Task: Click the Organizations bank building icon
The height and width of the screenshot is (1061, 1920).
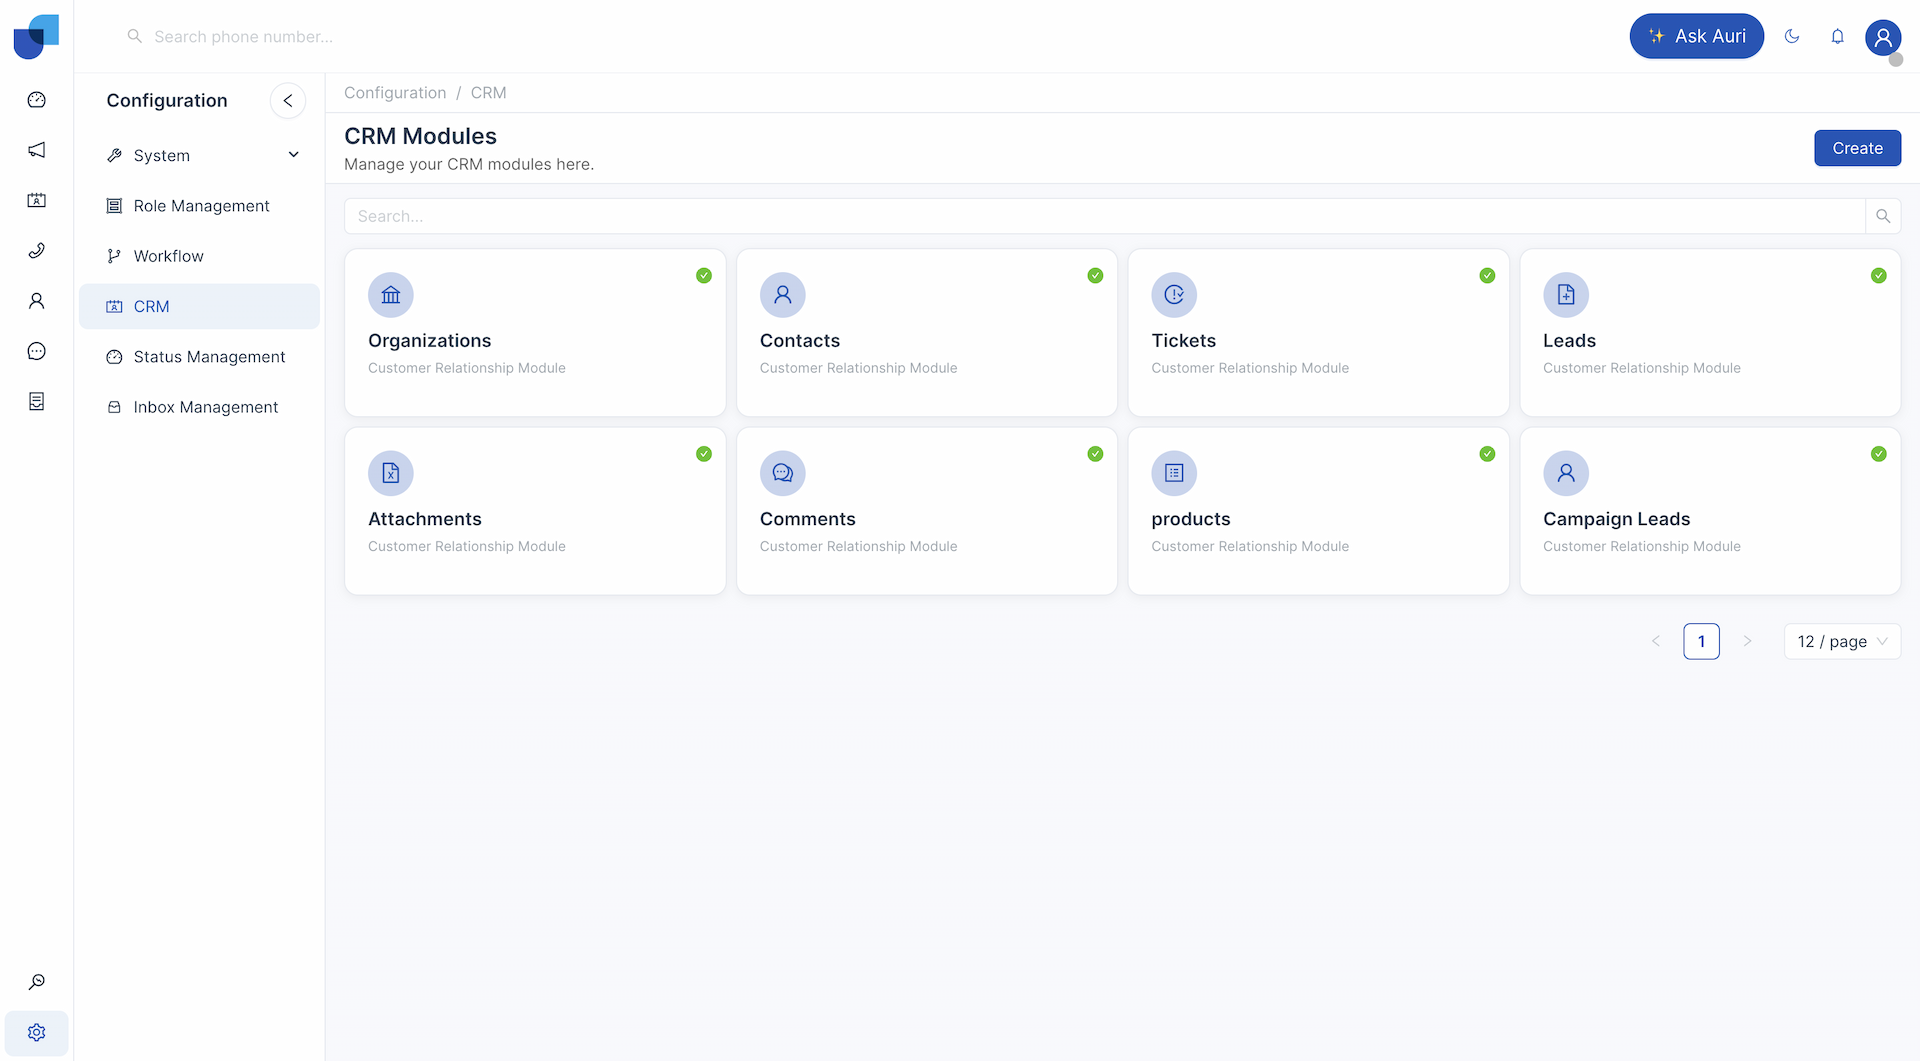Action: [x=391, y=295]
